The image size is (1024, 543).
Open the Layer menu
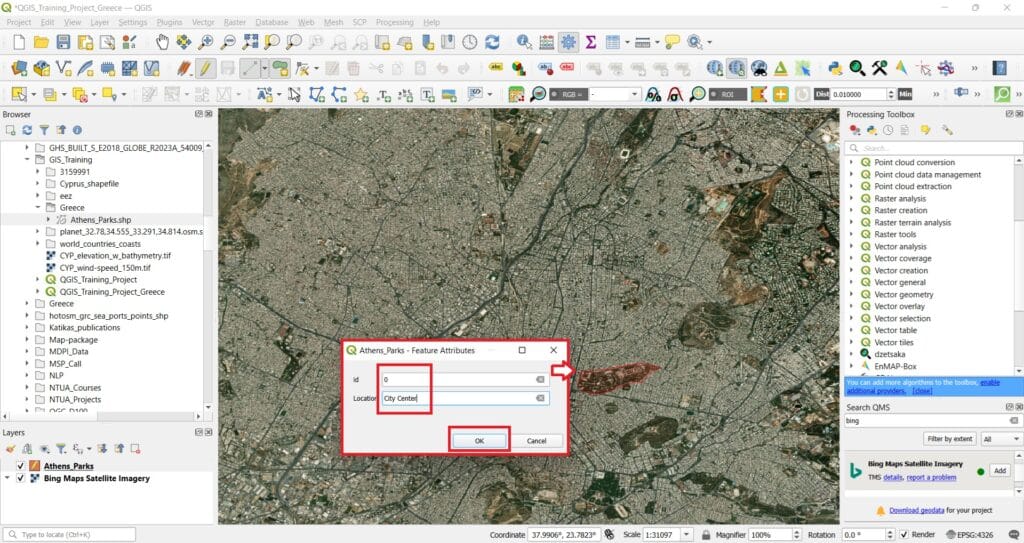[x=99, y=22]
